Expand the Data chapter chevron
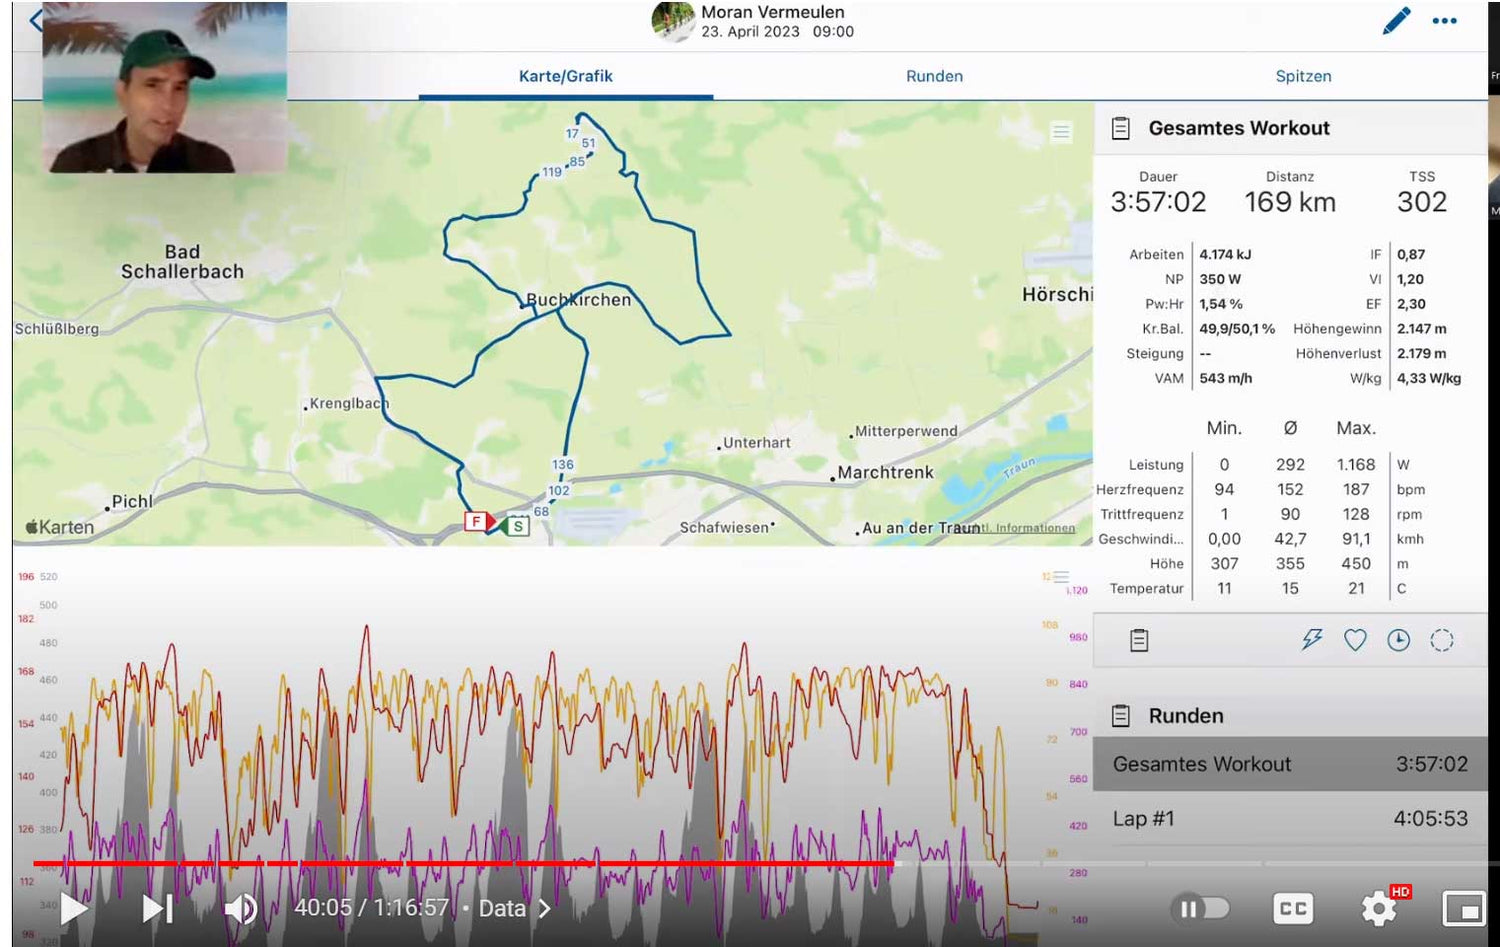 point(545,908)
